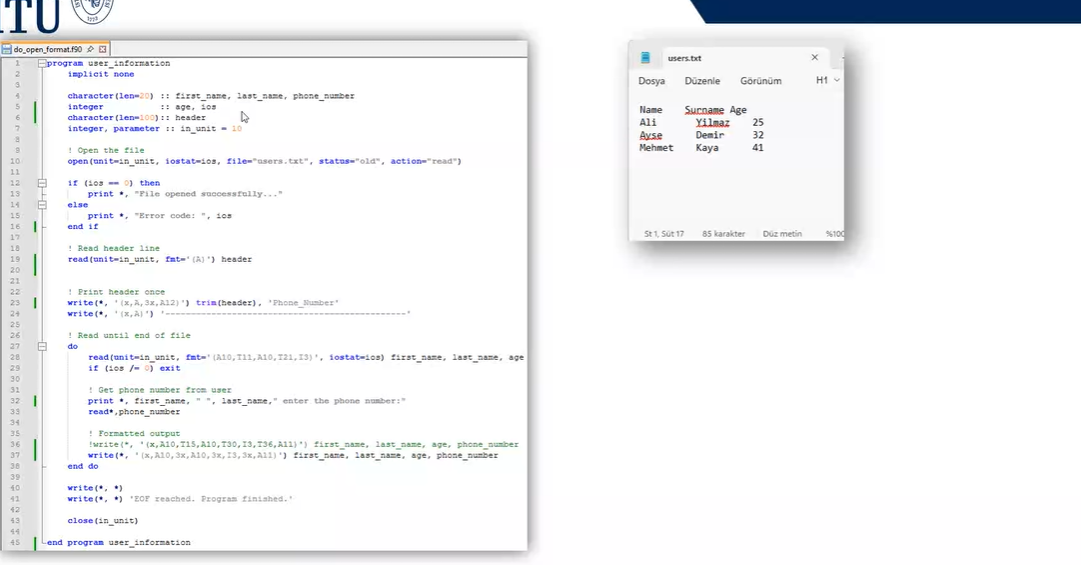Click the notepad icon in users.txt window
This screenshot has width=1081, height=565.
tap(645, 58)
